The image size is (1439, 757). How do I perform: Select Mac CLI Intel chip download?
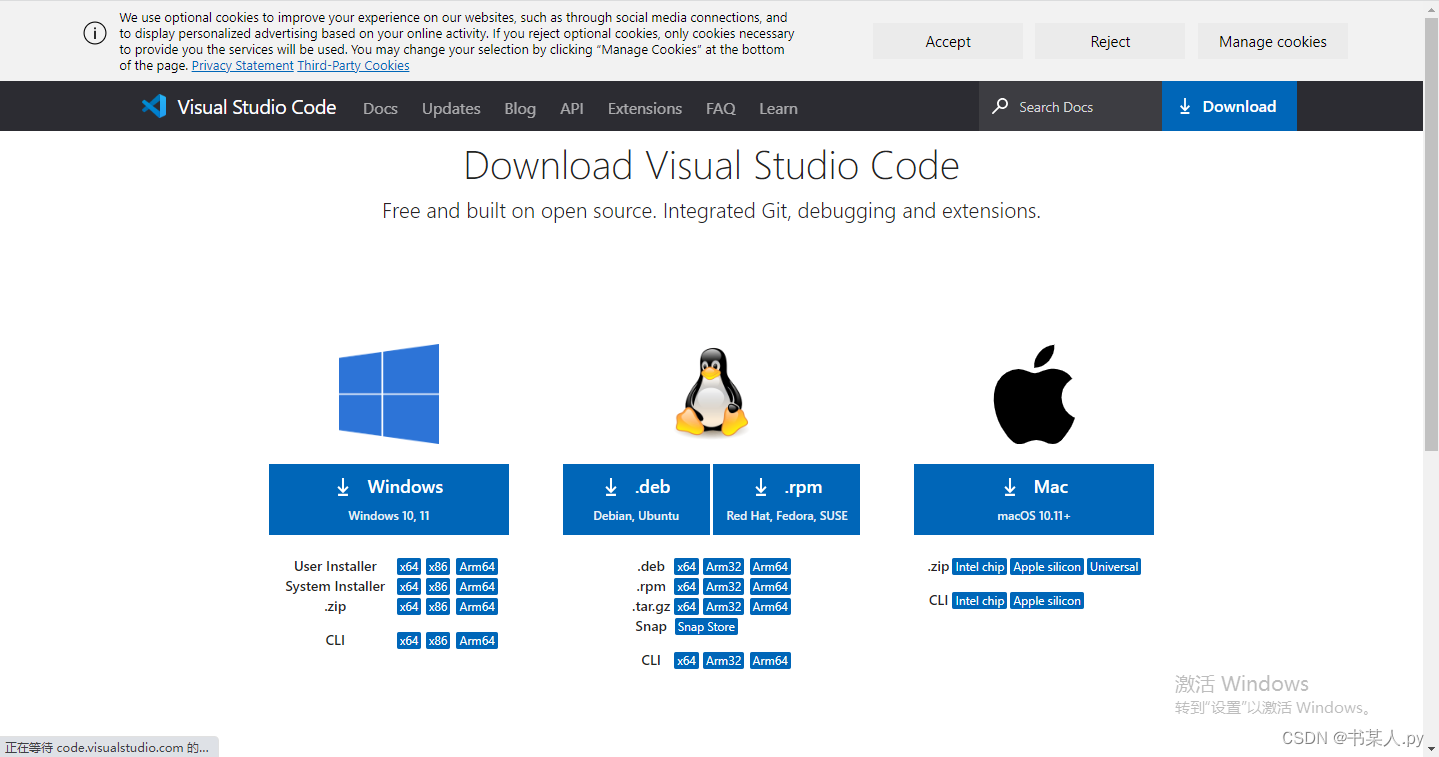(979, 601)
